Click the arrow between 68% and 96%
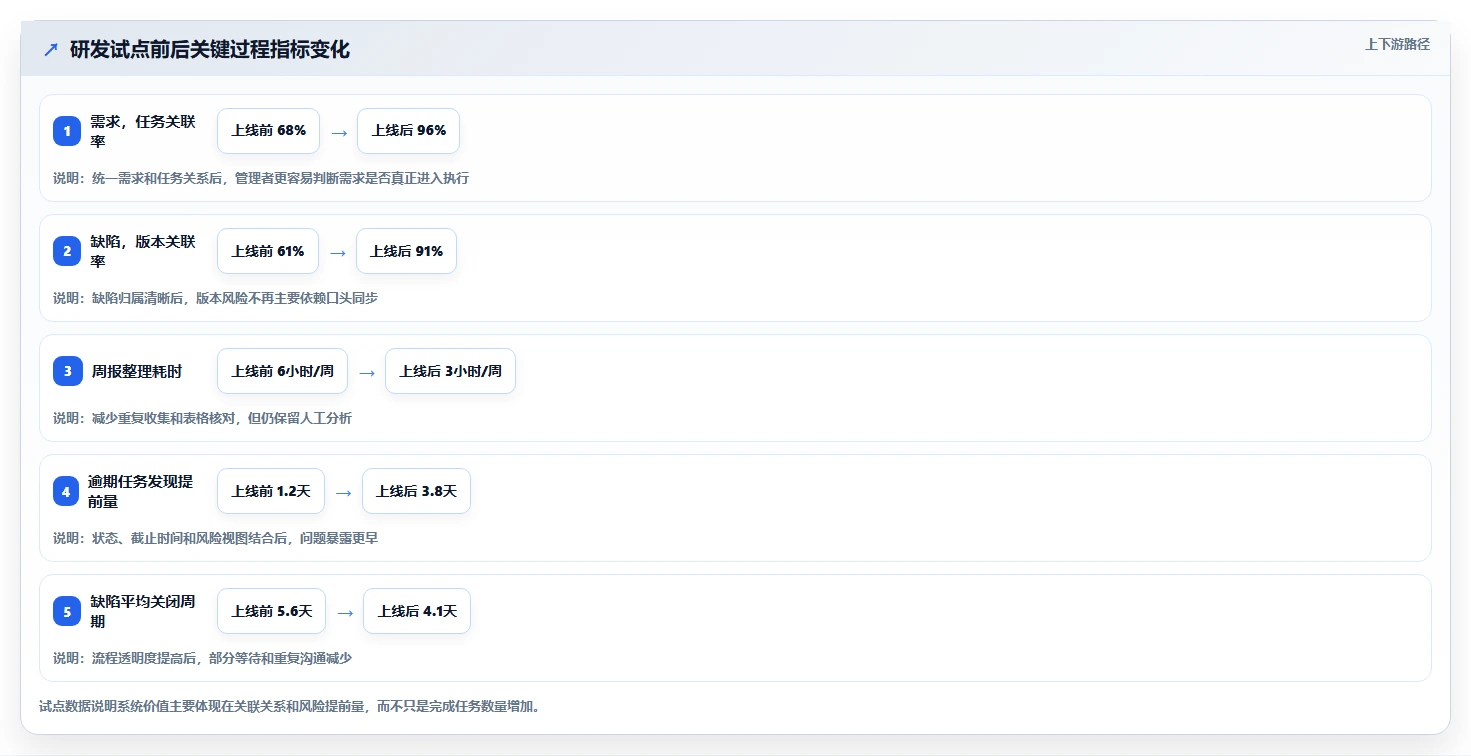The image size is (1471, 756). click(339, 132)
